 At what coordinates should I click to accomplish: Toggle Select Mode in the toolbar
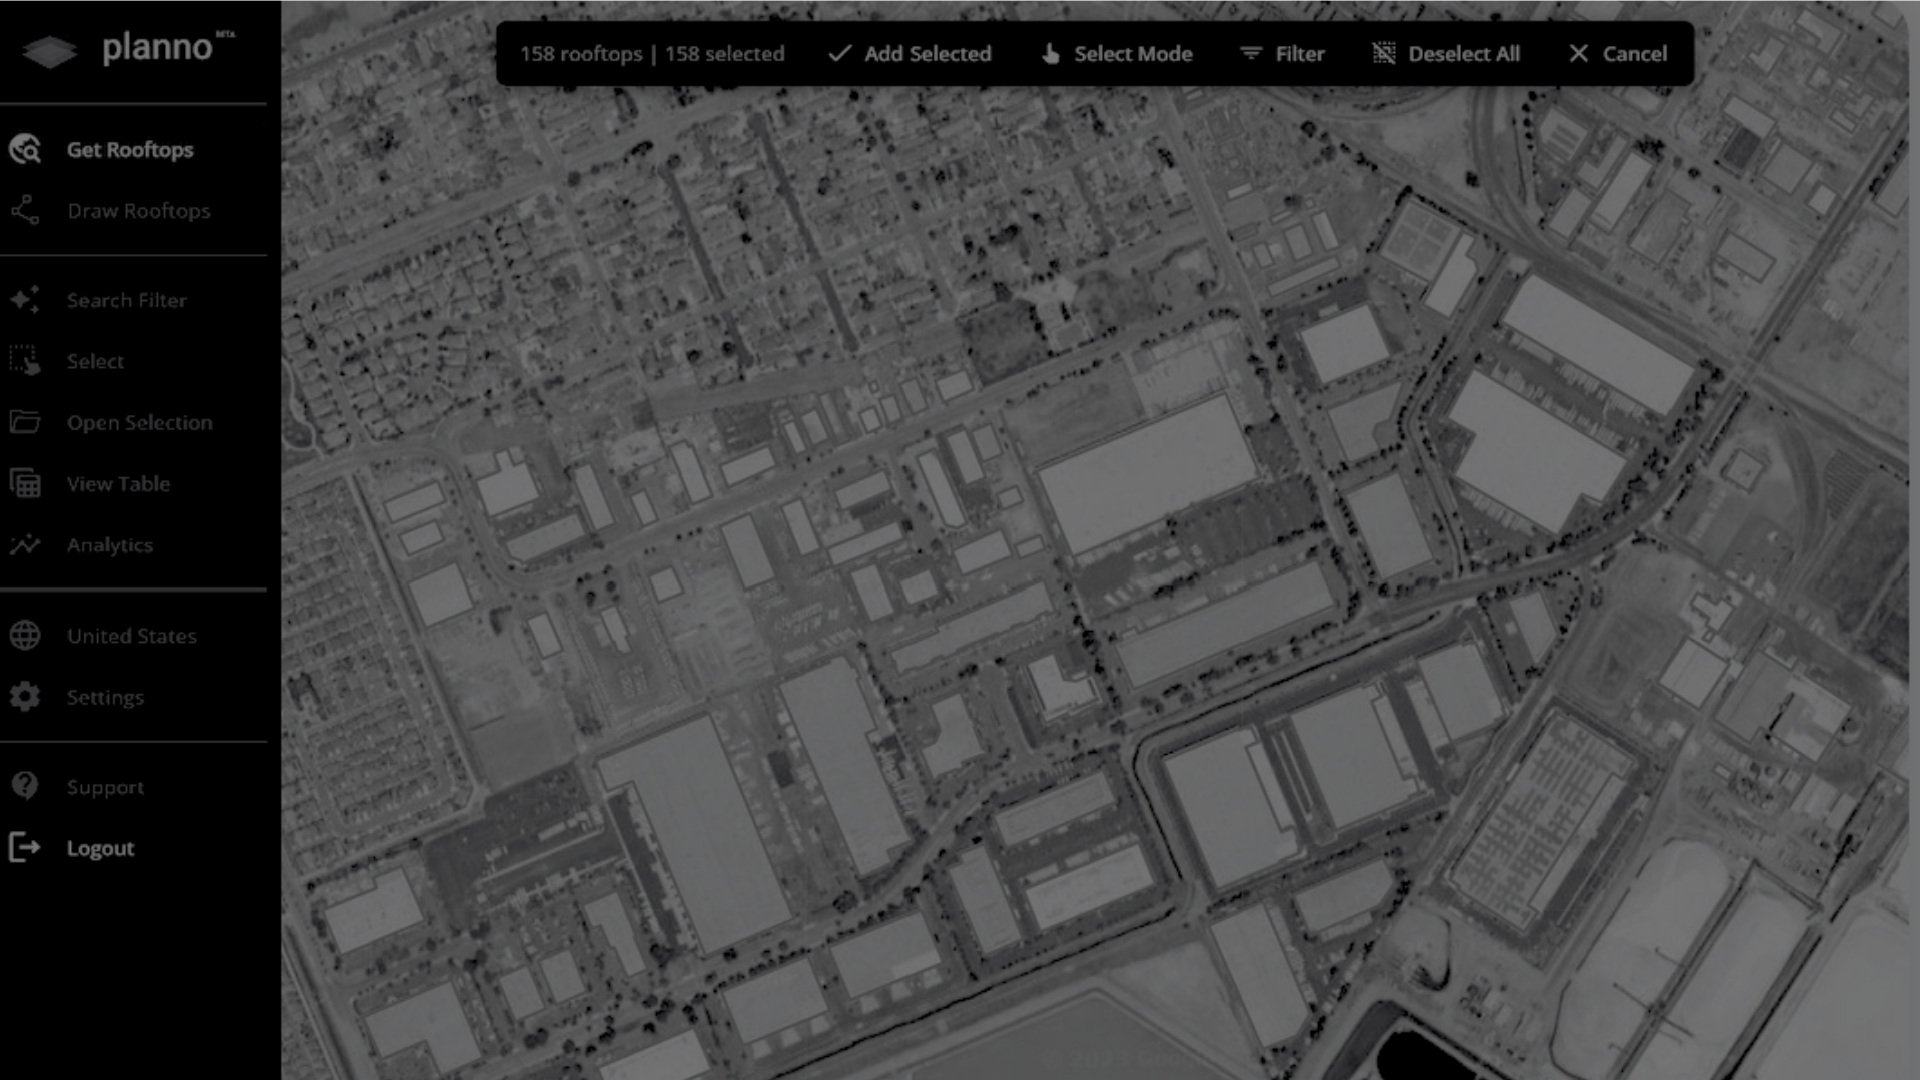pos(1117,54)
